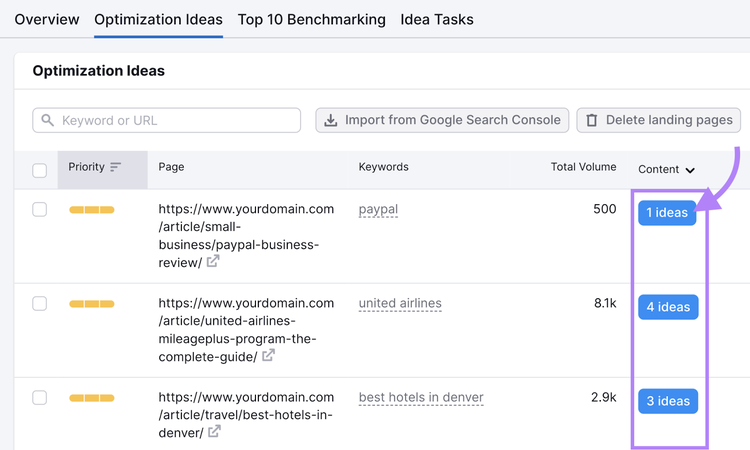The image size is (750, 450).
Task: Open the 4 ideas button
Action: (668, 307)
